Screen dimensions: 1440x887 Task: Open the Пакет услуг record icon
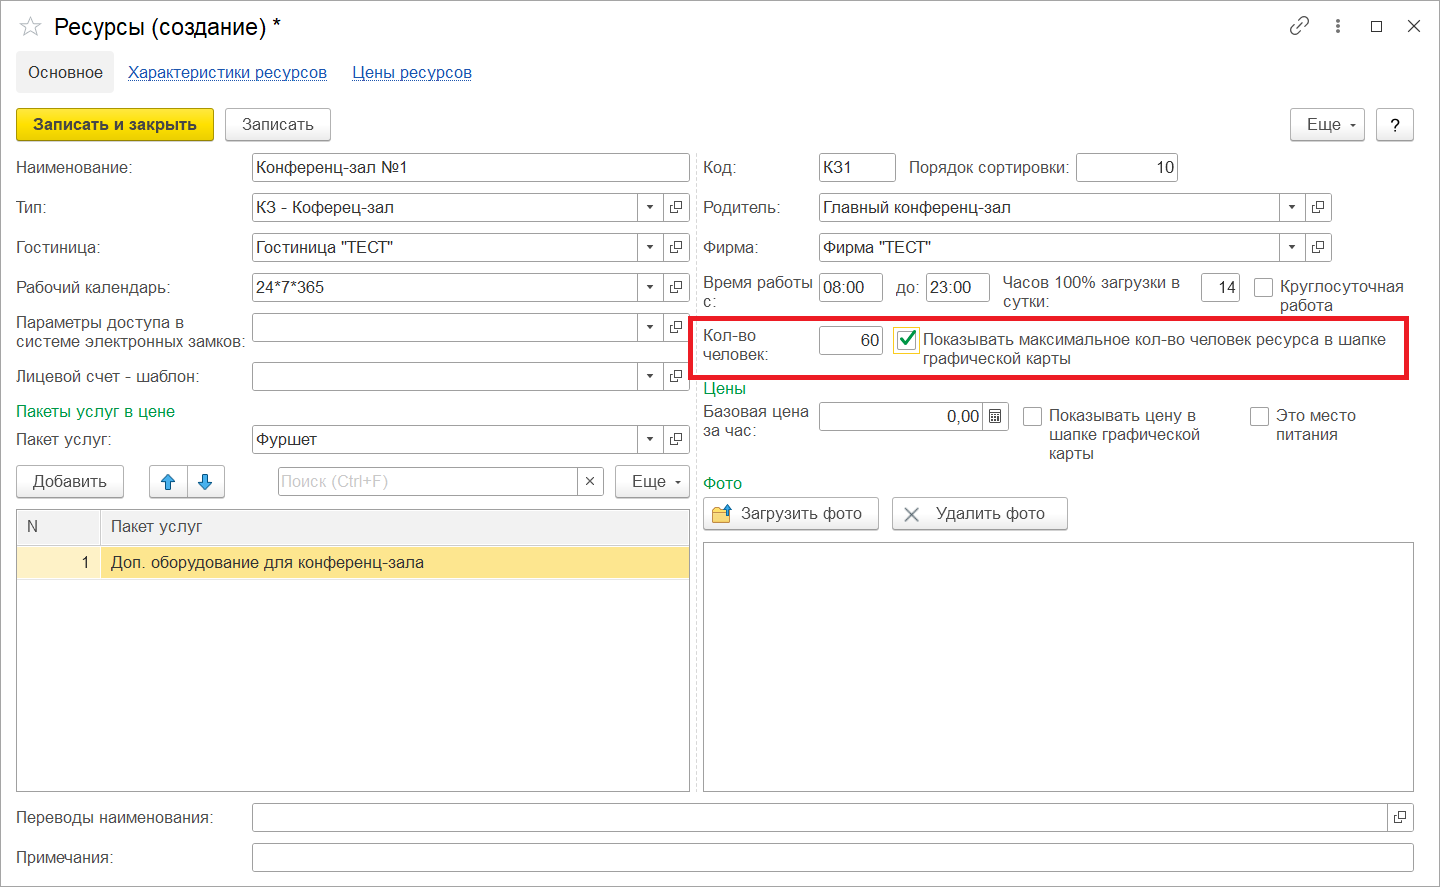[x=676, y=439]
